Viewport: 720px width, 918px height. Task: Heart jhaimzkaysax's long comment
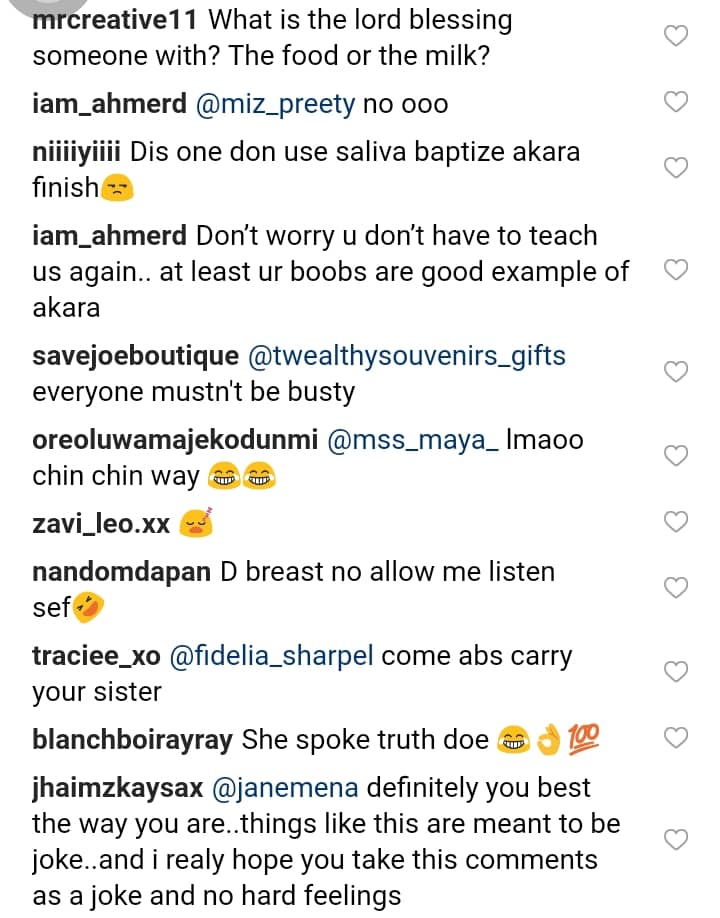pyautogui.click(x=677, y=840)
